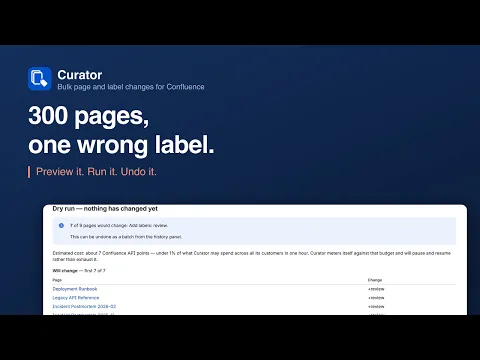Click the +review cell for Deployment Runbook
480x360 pixels.
pos(376,289)
